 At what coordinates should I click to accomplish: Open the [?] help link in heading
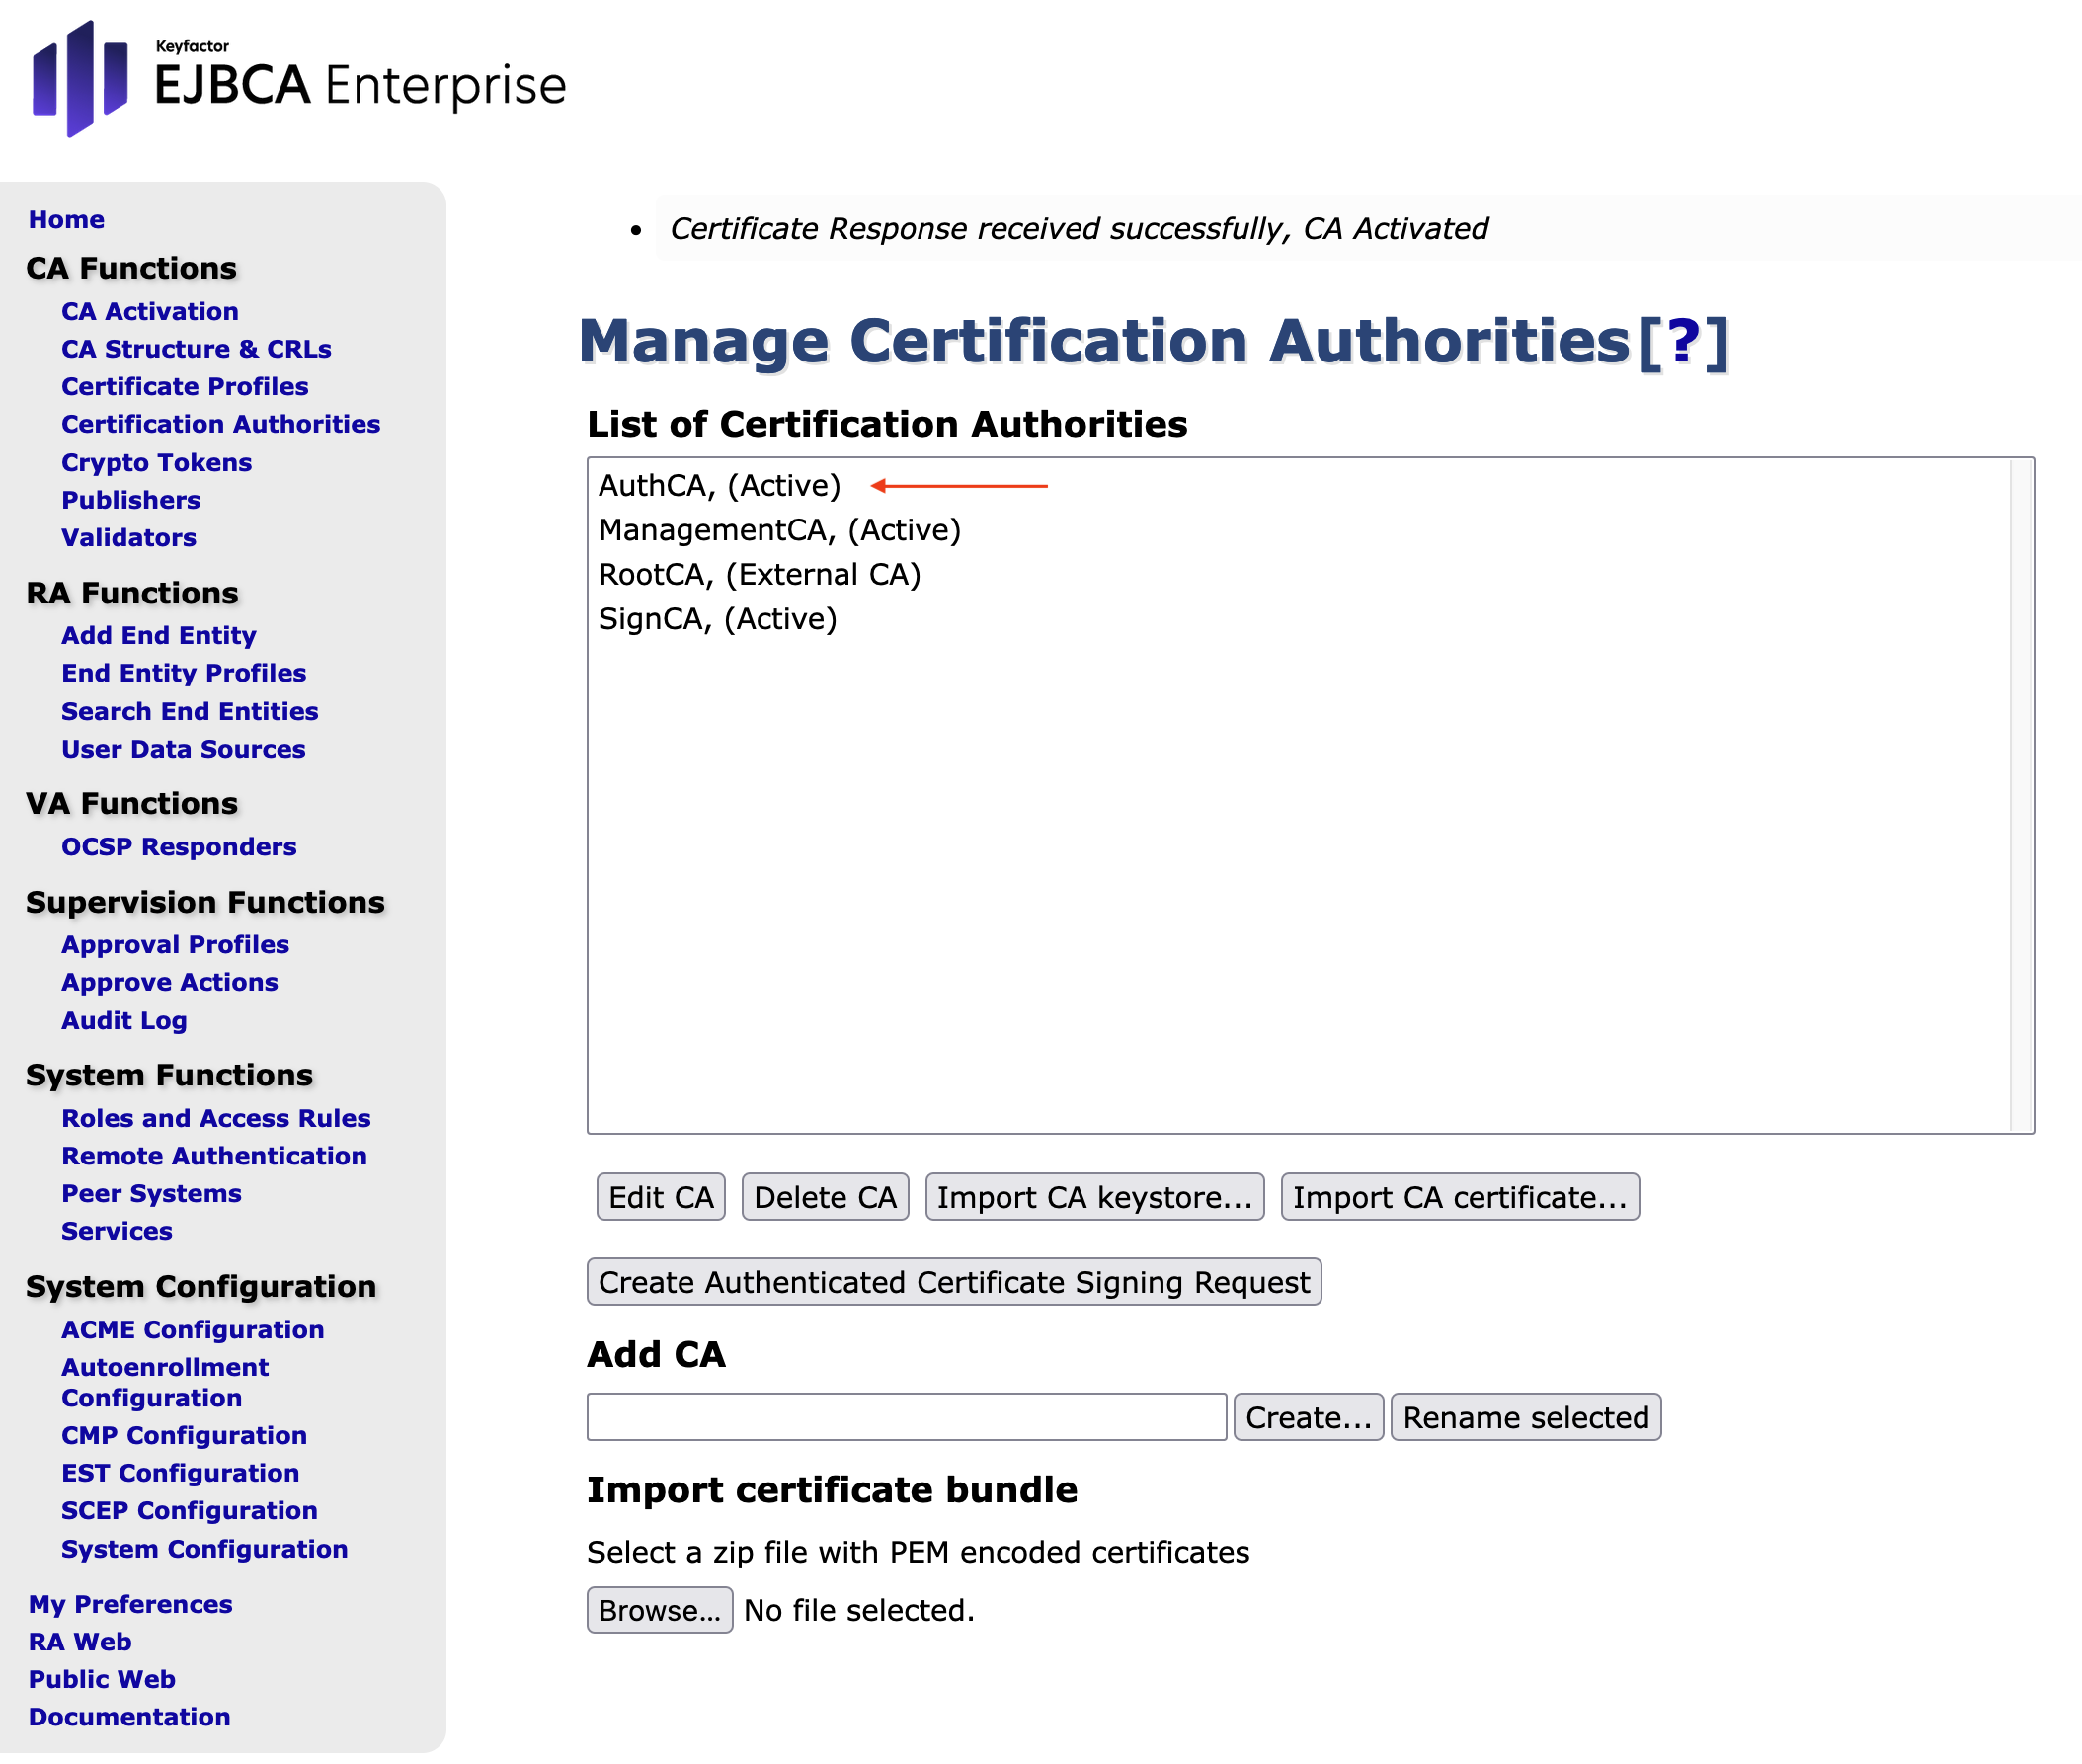tap(1683, 342)
